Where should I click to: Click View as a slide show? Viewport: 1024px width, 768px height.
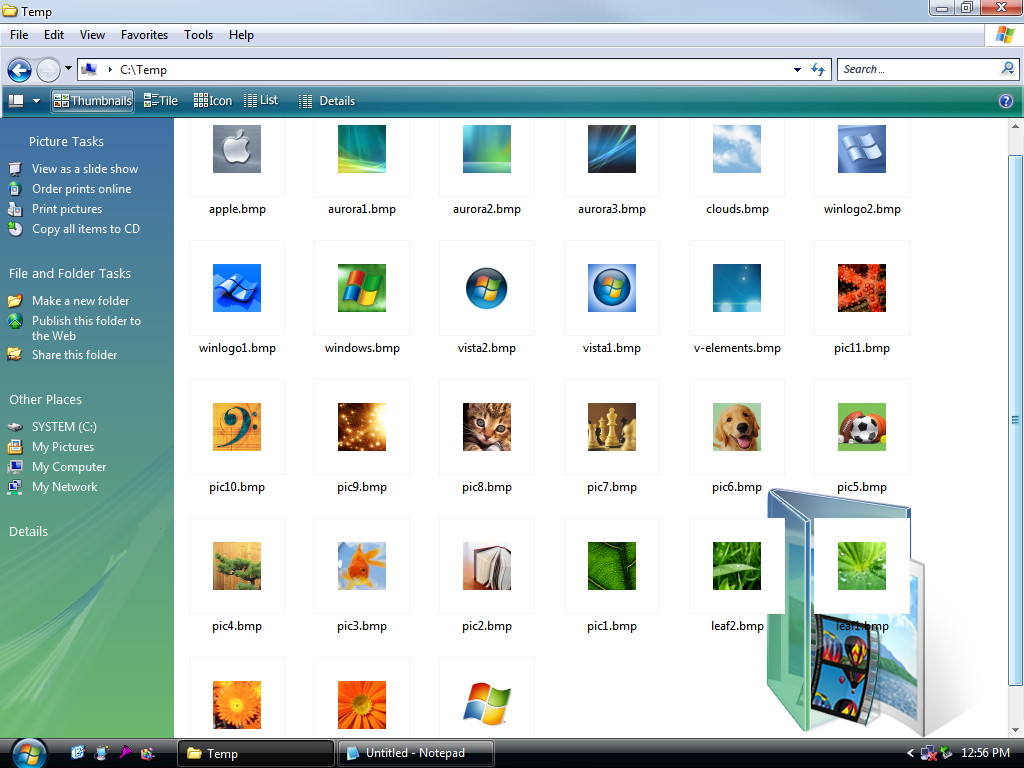click(x=85, y=169)
